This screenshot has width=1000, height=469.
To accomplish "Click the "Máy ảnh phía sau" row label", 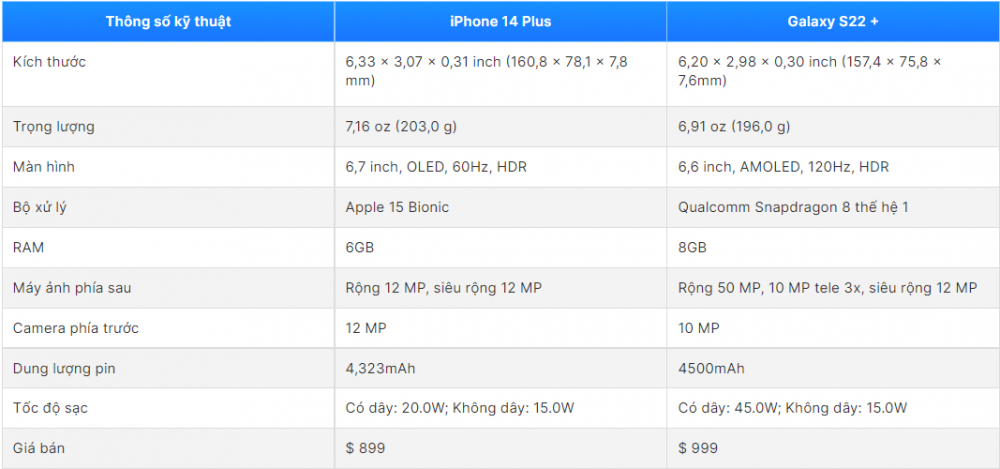I will (72, 288).
